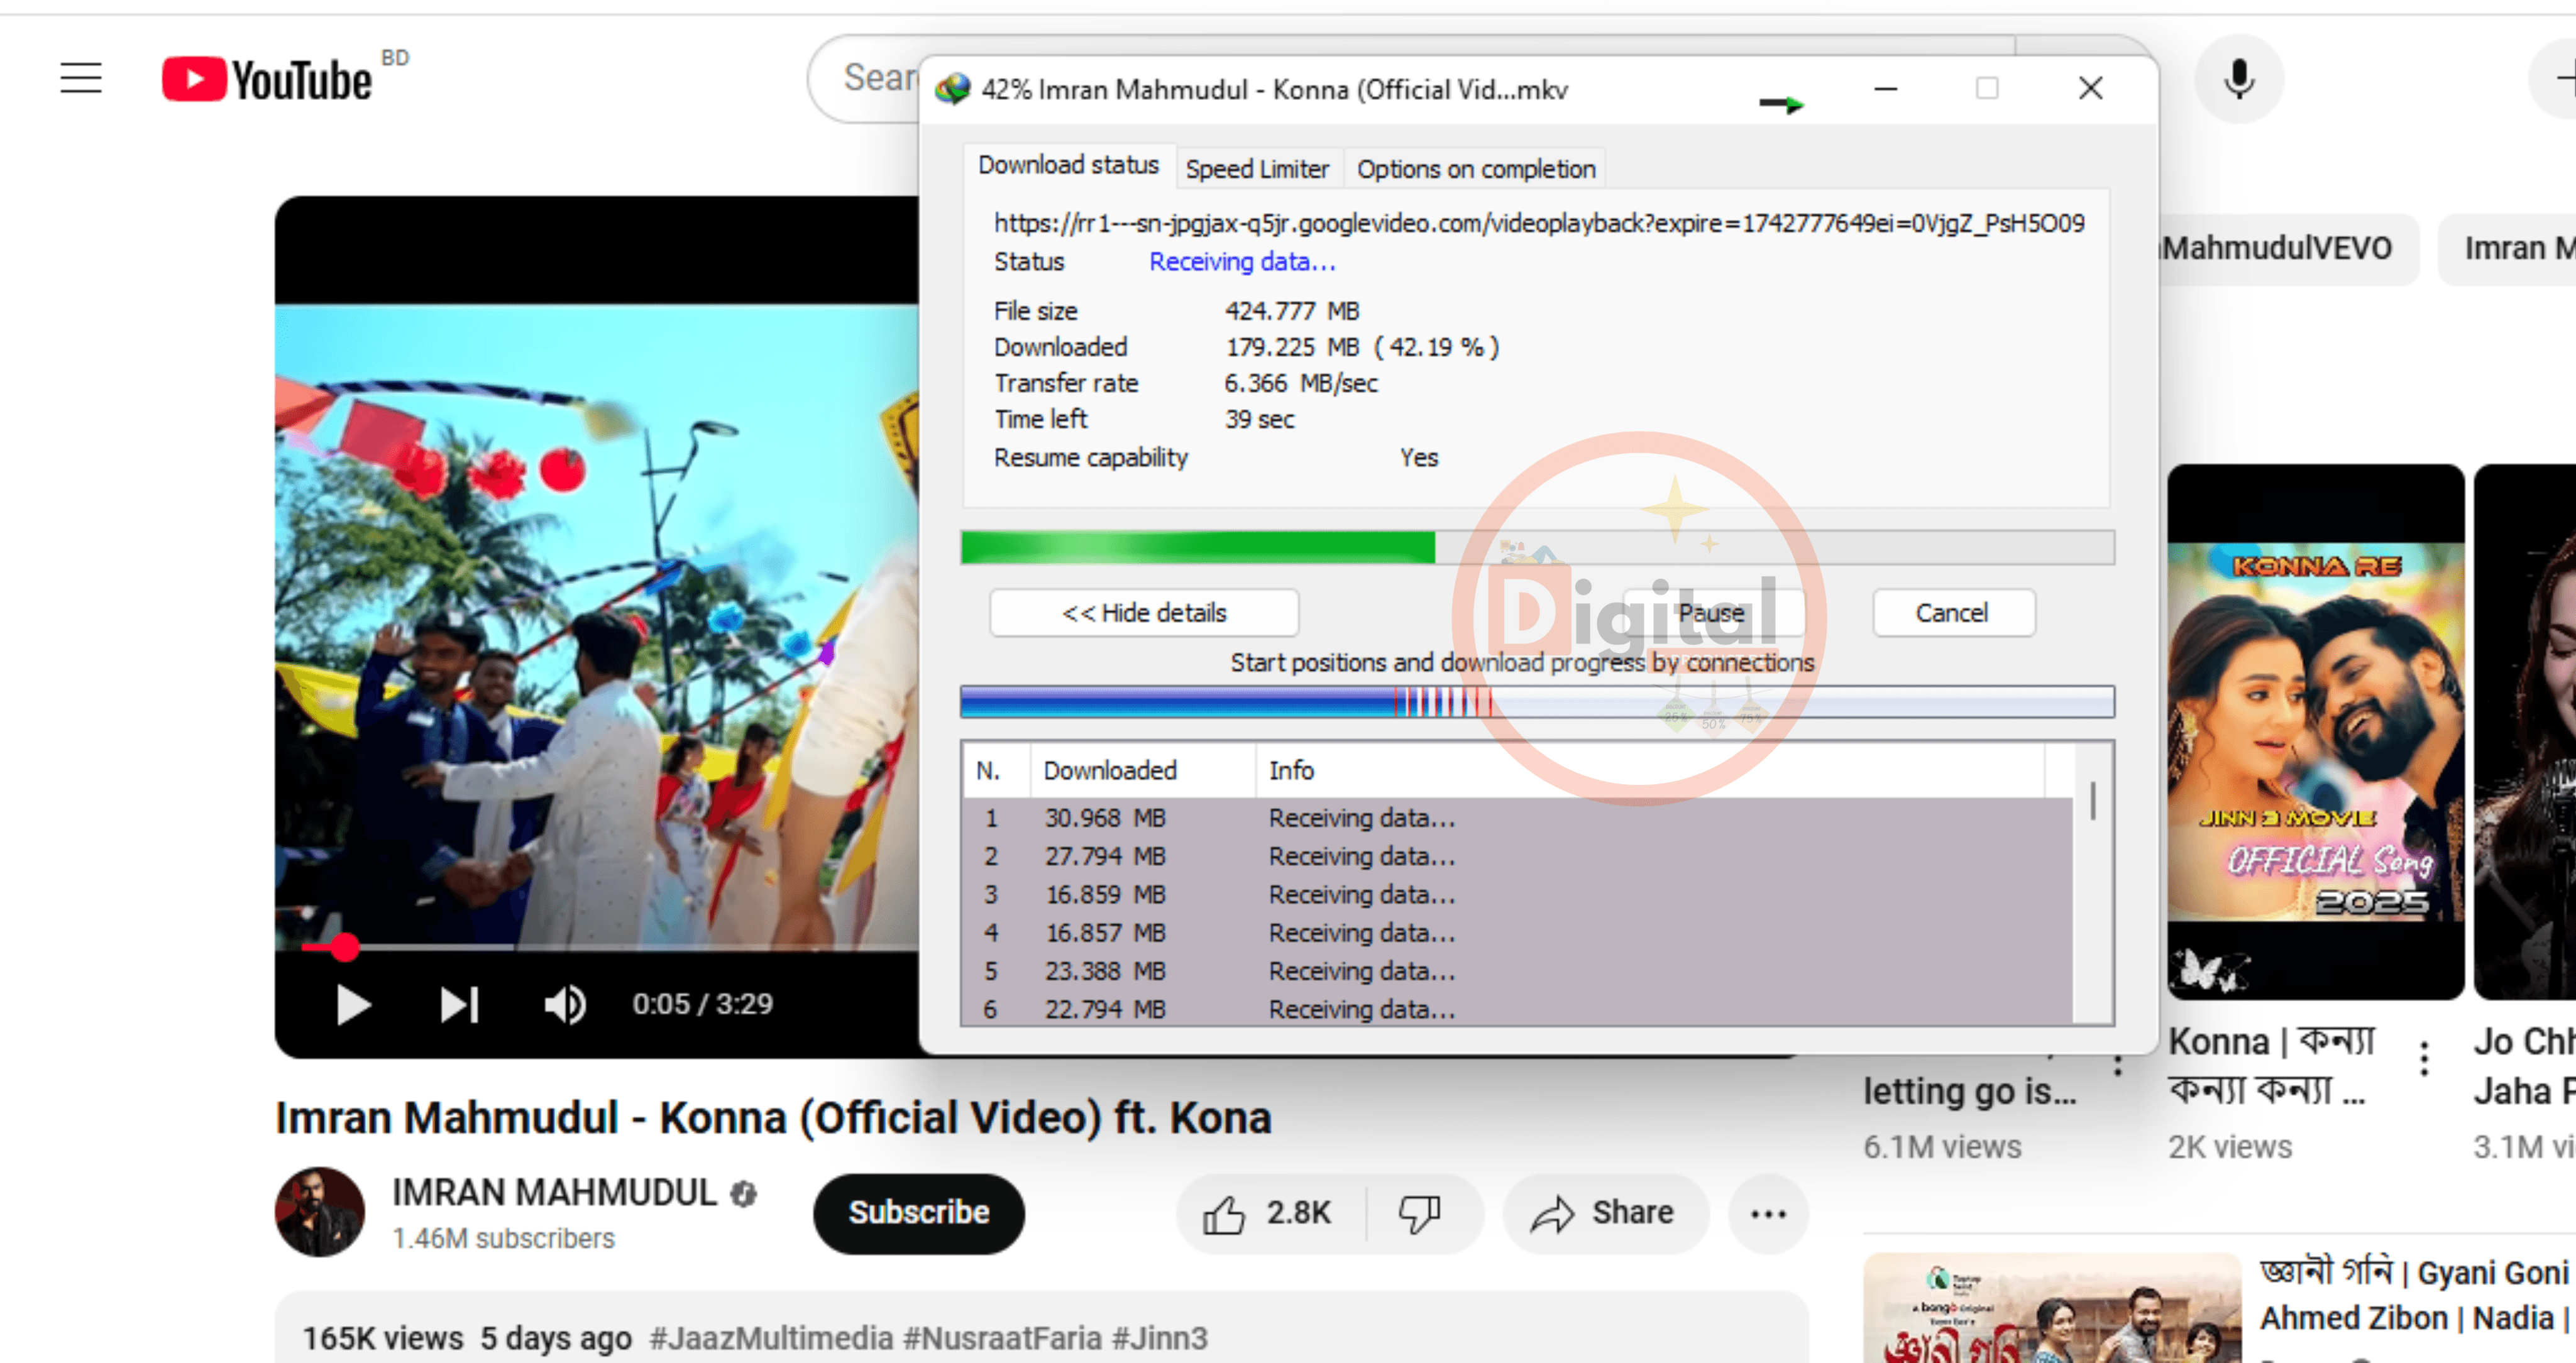The width and height of the screenshot is (2576, 1363).
Task: Open the Gyani Goni video thumbnail
Action: coord(2051,1309)
